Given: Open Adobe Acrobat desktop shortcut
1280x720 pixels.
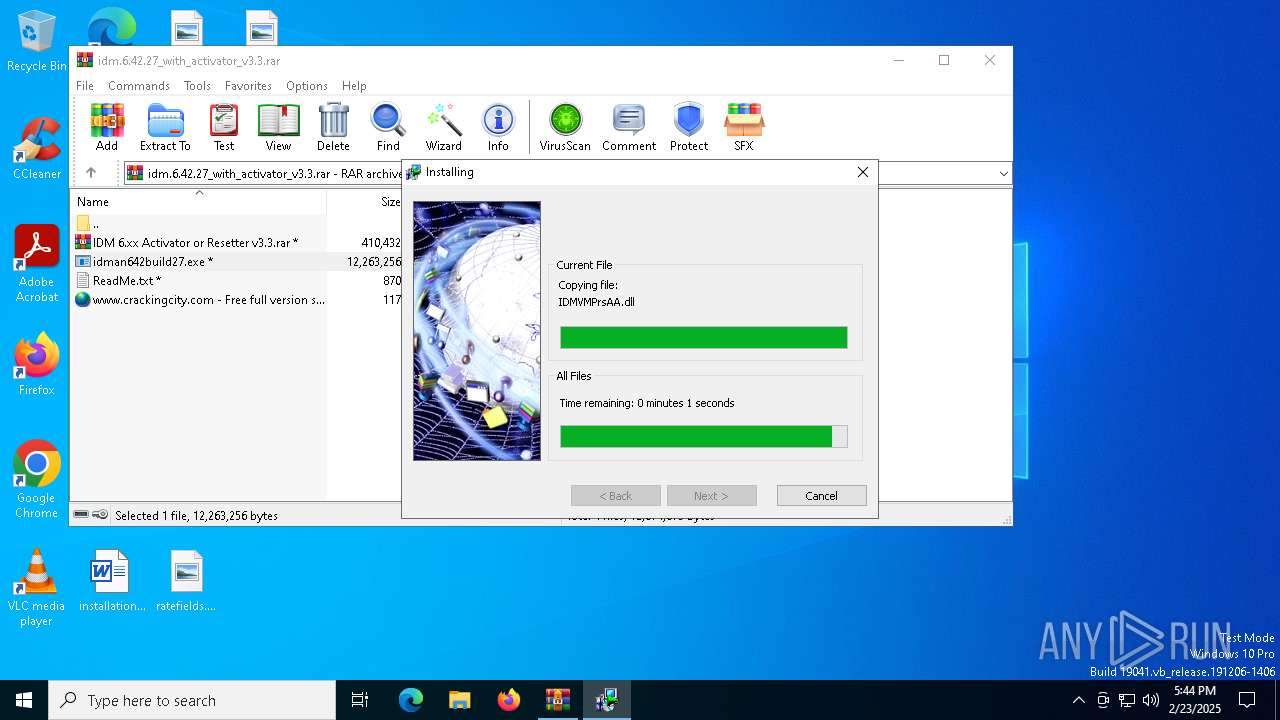Looking at the screenshot, I should click(36, 264).
